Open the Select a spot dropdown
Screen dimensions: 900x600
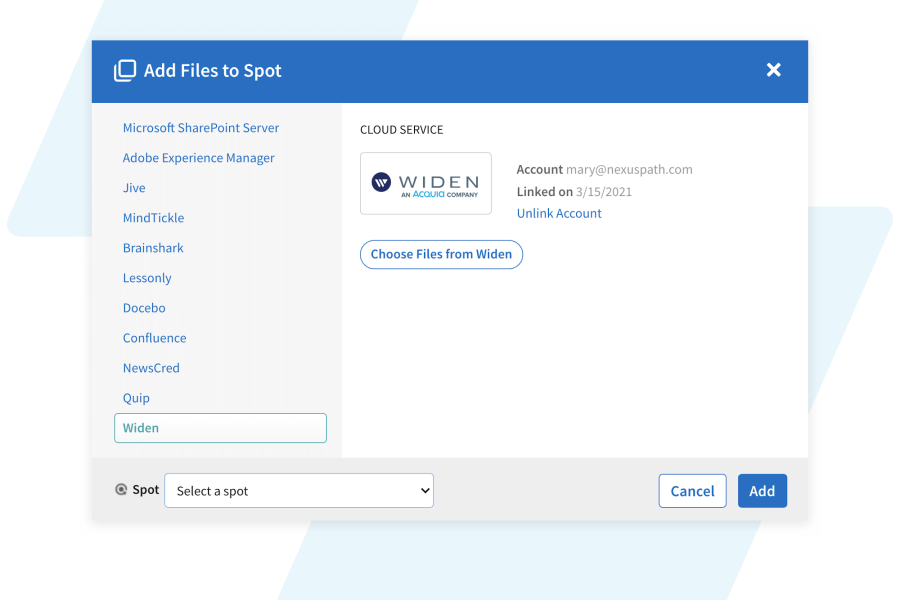tap(298, 491)
